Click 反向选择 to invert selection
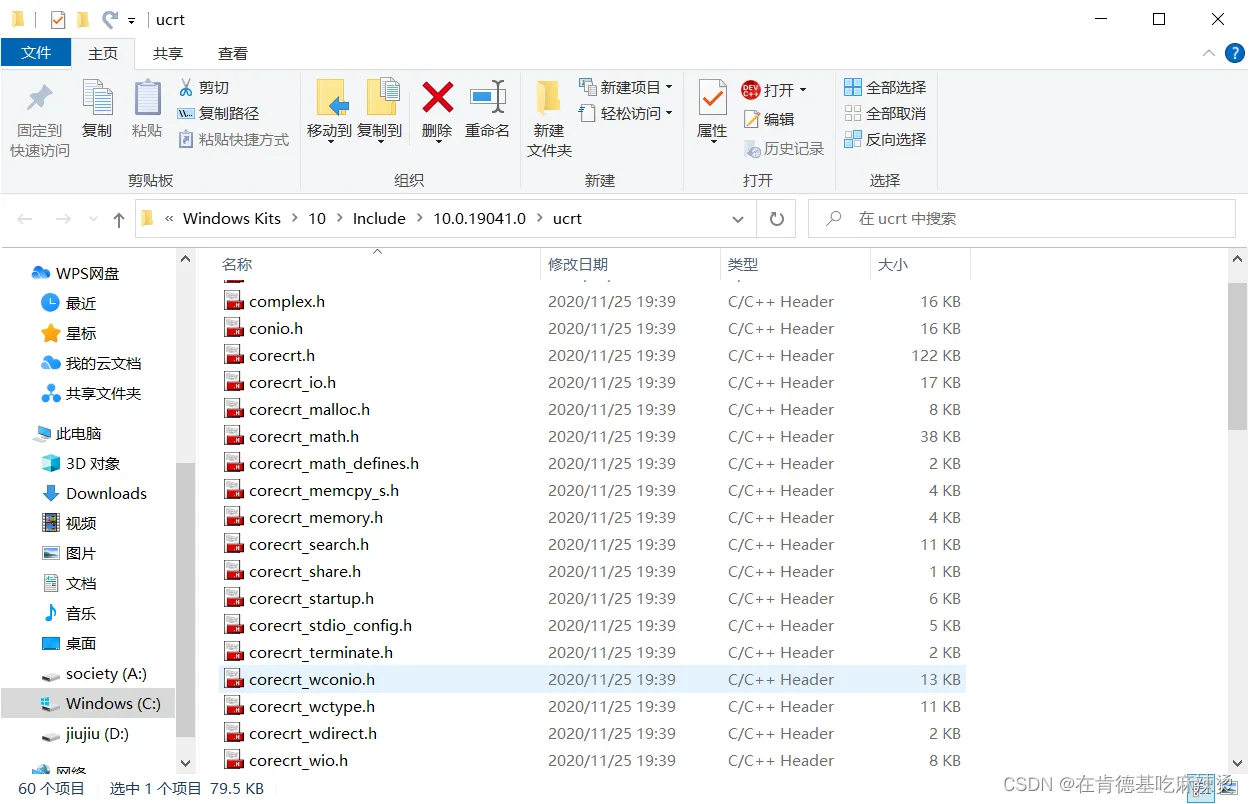Viewport: 1249px width, 804px height. tap(884, 139)
